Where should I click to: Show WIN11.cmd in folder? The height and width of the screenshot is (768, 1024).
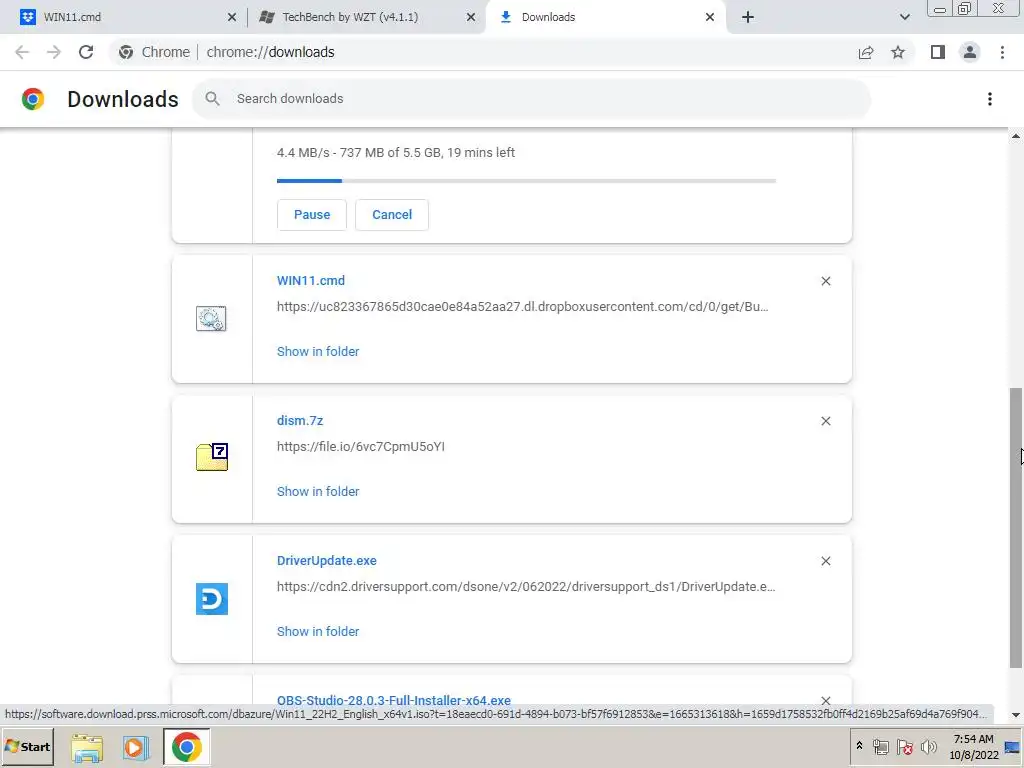click(x=318, y=351)
